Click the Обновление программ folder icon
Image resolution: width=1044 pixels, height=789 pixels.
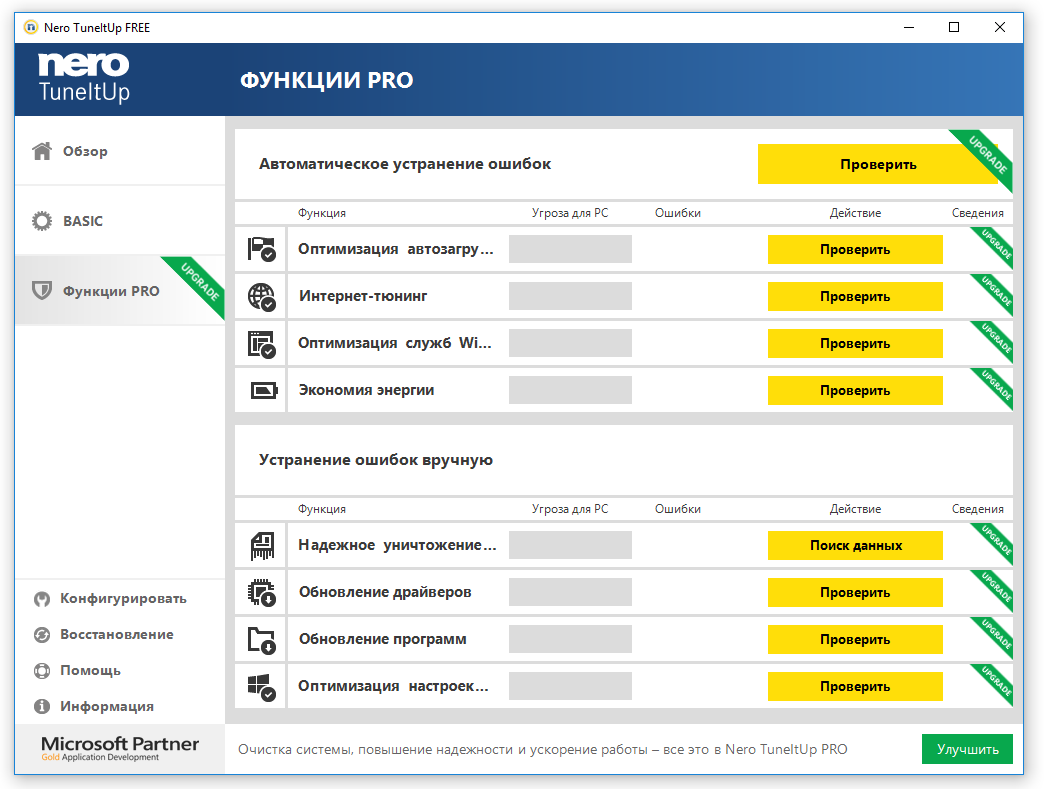pos(262,640)
